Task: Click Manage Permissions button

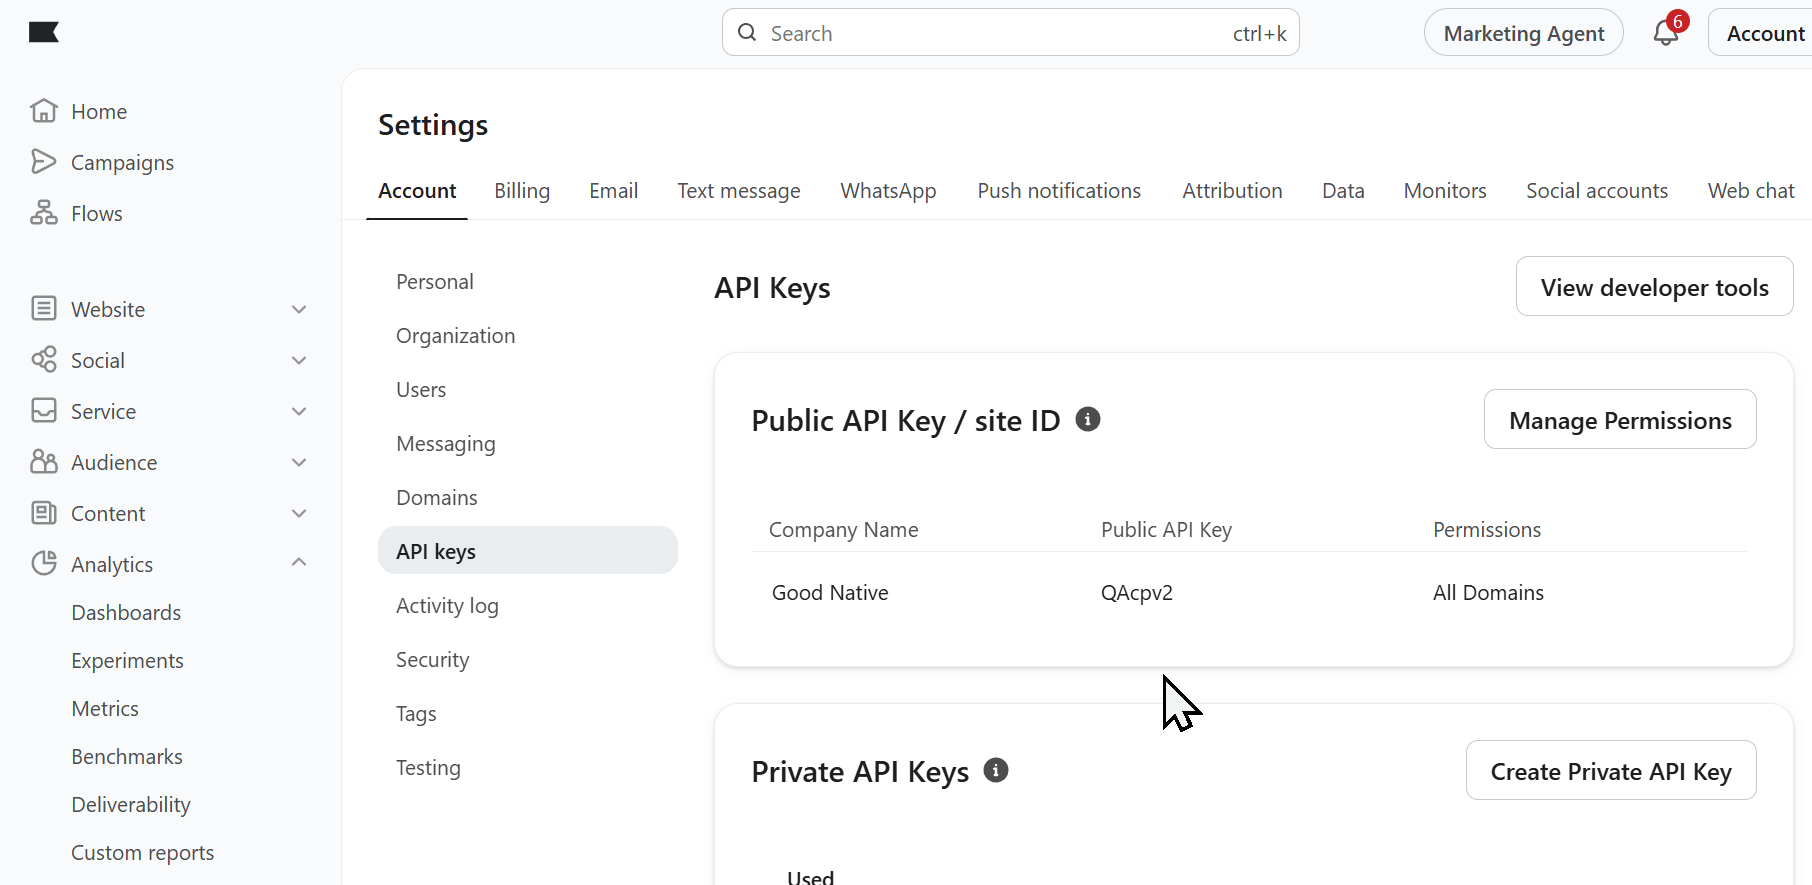Action: pyautogui.click(x=1620, y=420)
